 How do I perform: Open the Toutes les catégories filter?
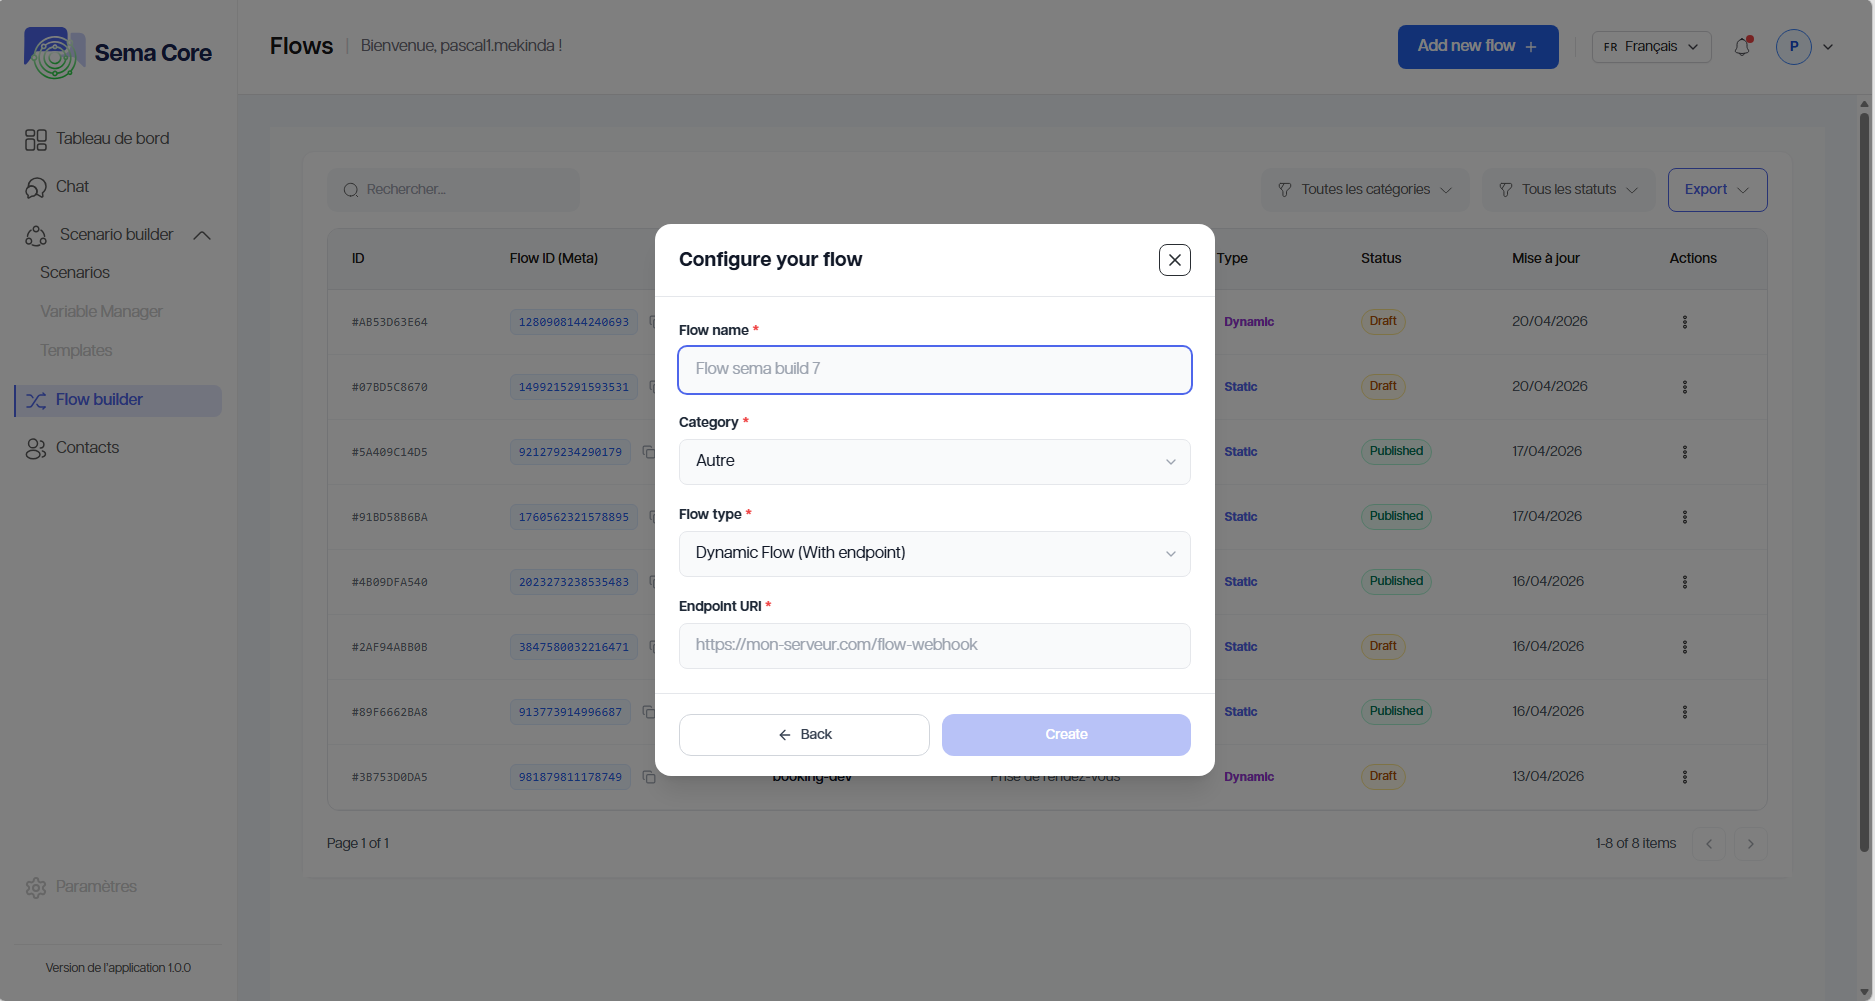point(1365,190)
